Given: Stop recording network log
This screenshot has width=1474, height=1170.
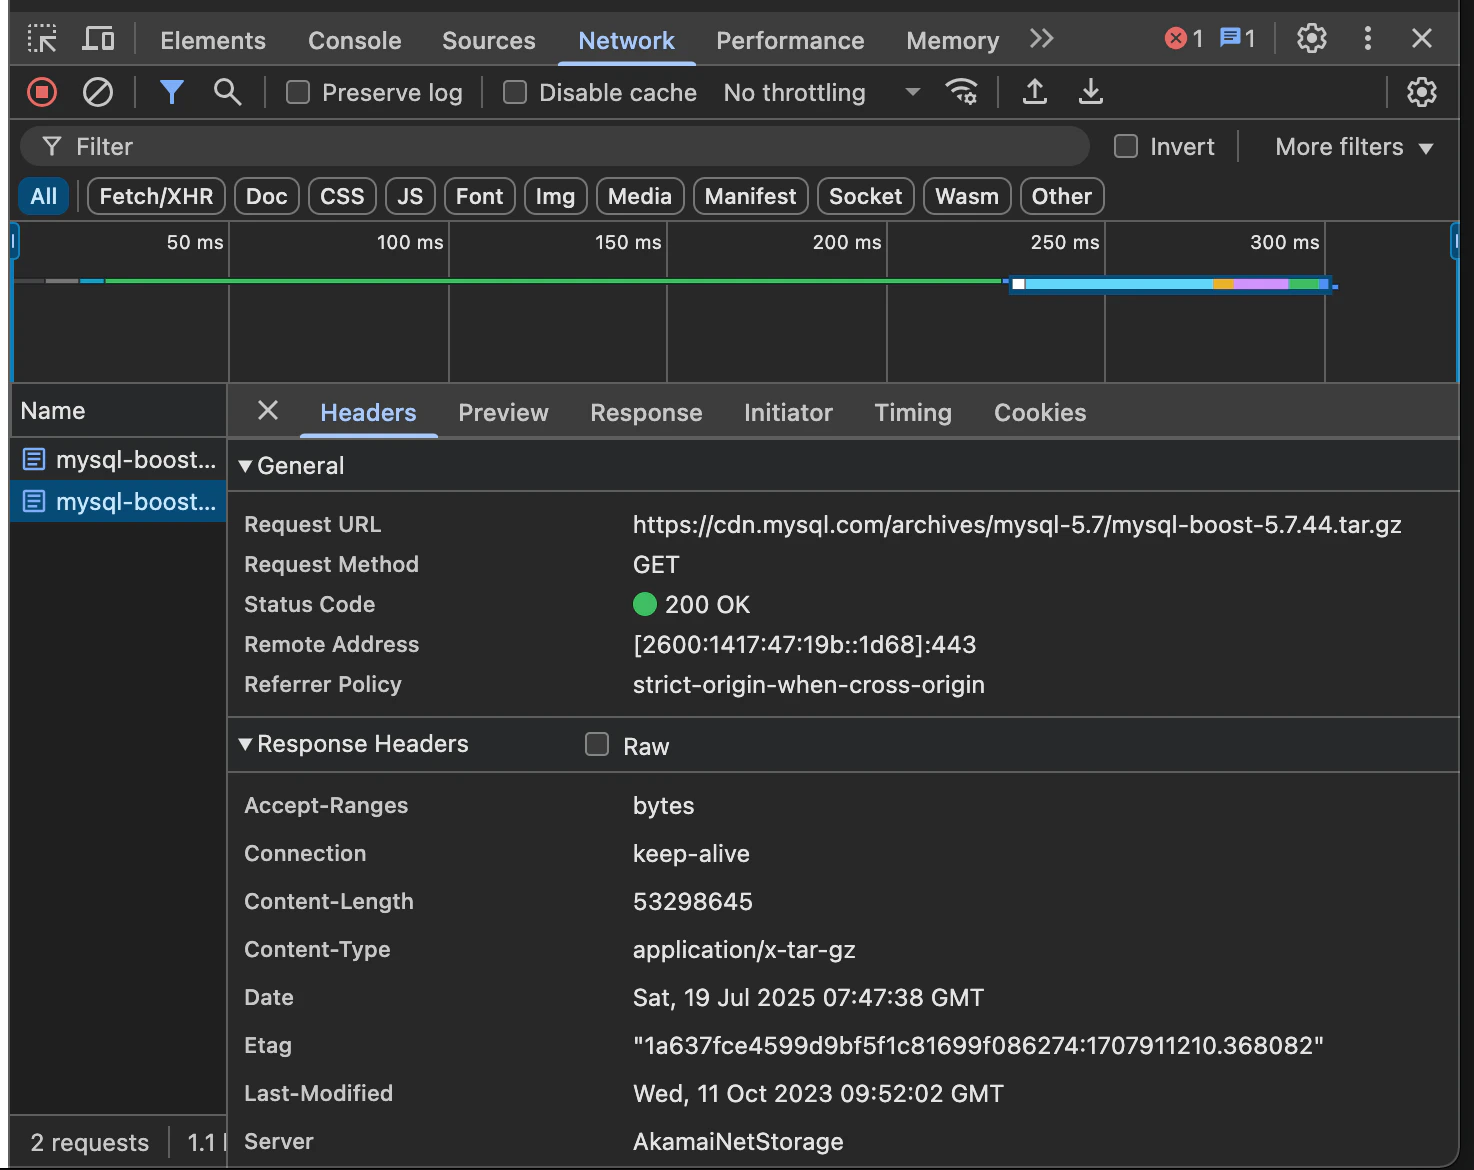Looking at the screenshot, I should tap(42, 93).
